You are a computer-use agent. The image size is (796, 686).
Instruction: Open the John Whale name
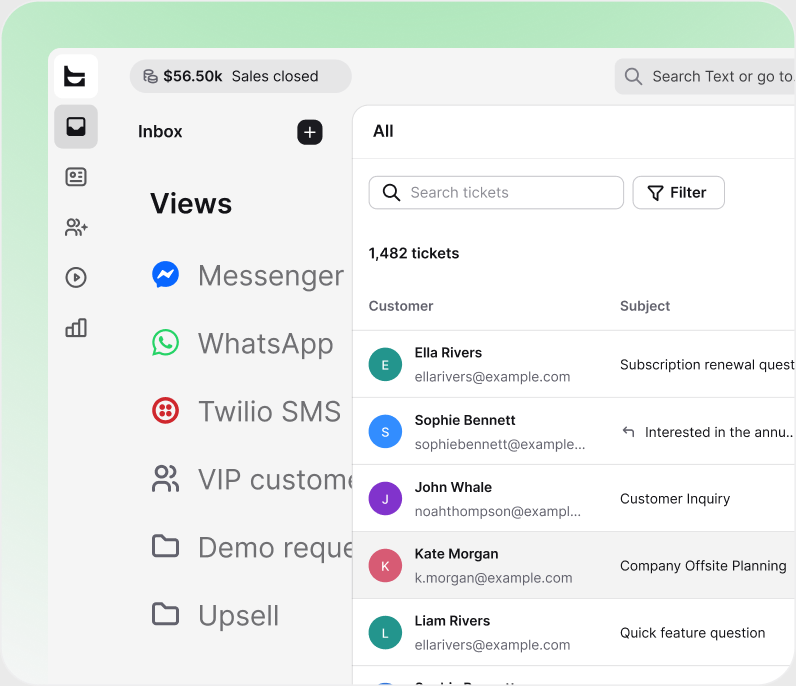pyautogui.click(x=453, y=487)
